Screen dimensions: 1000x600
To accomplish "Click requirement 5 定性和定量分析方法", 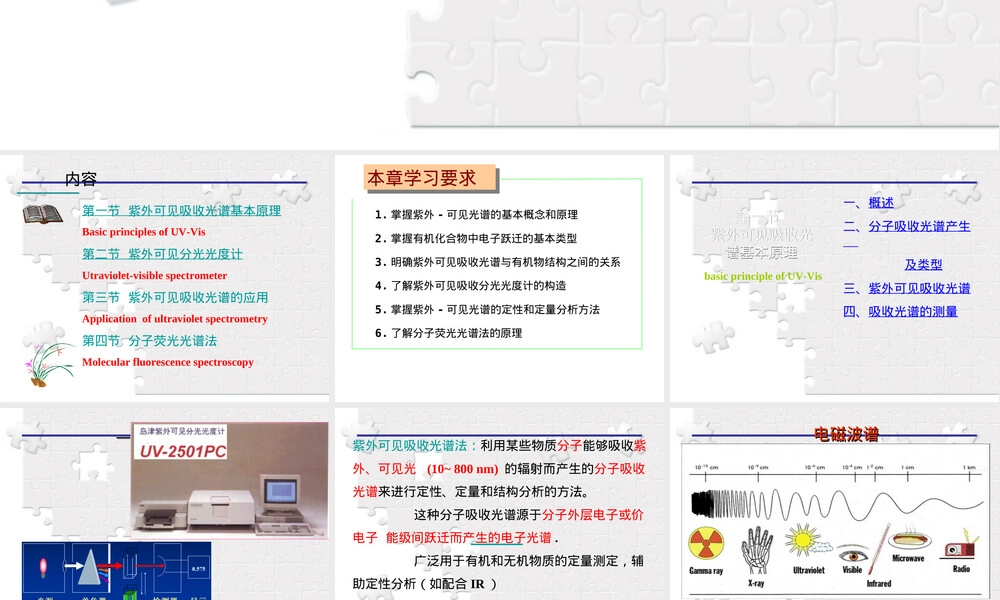I will (x=487, y=309).
